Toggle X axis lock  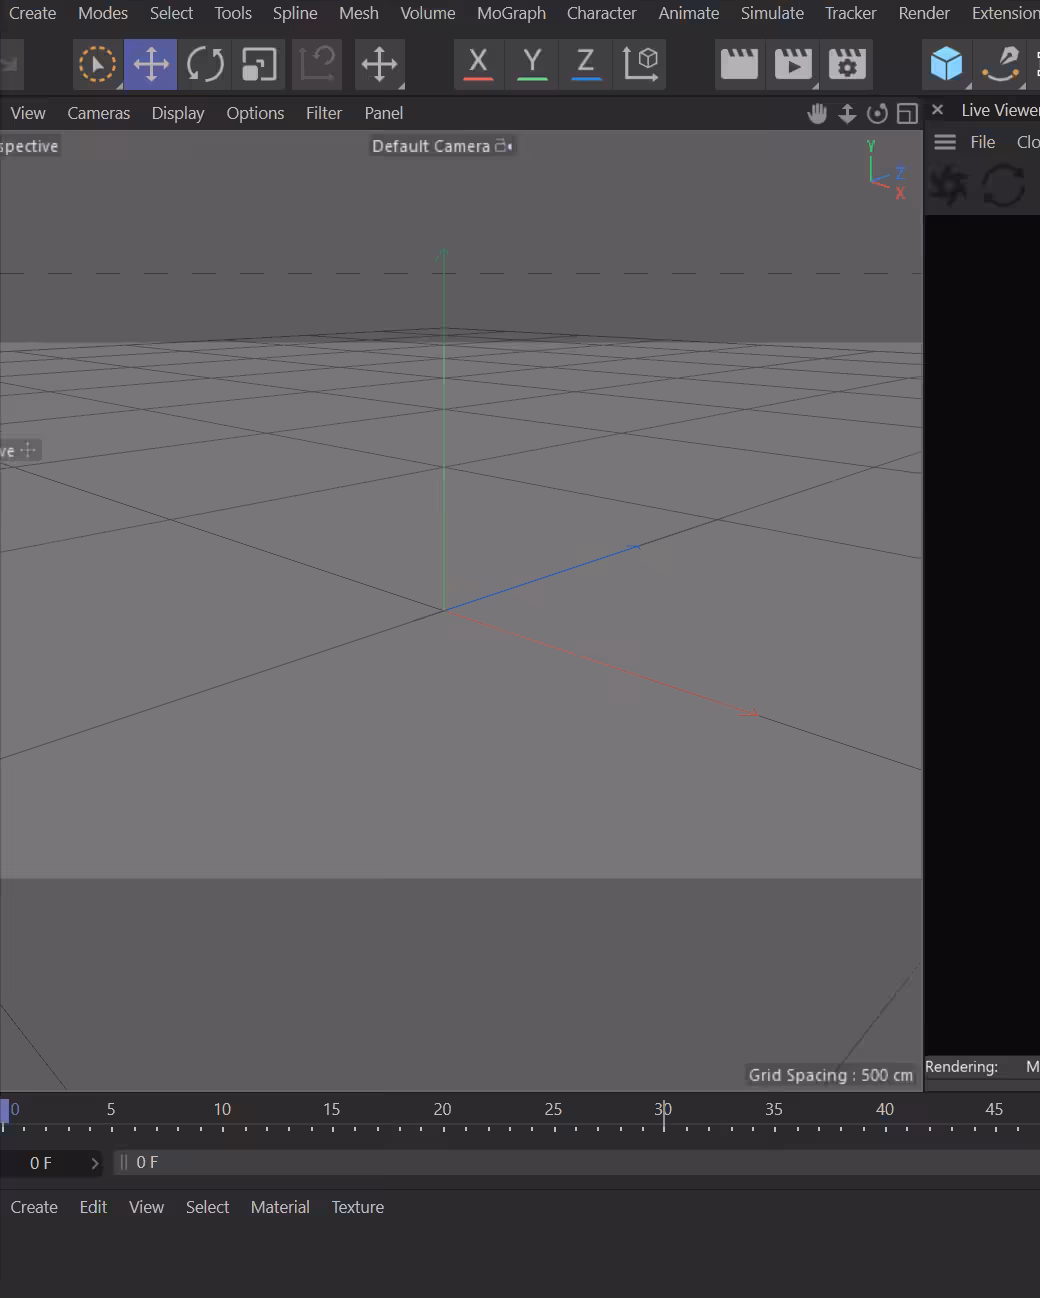click(478, 65)
